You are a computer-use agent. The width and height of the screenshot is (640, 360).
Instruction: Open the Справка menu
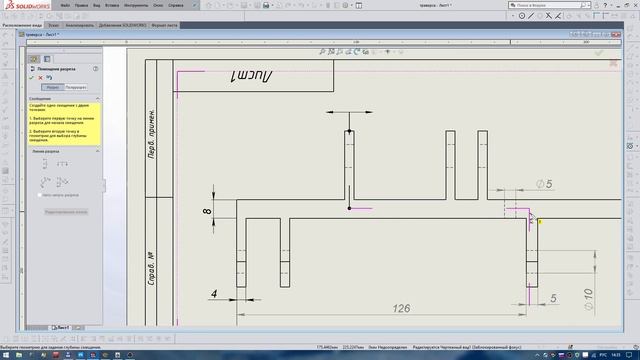(x=176, y=5)
